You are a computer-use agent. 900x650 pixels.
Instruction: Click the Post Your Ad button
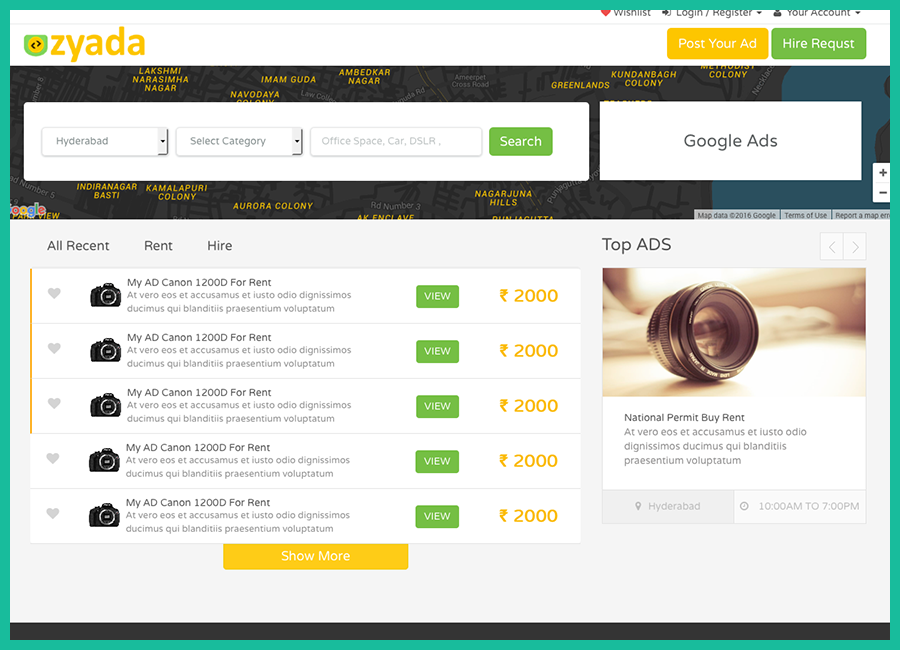717,44
